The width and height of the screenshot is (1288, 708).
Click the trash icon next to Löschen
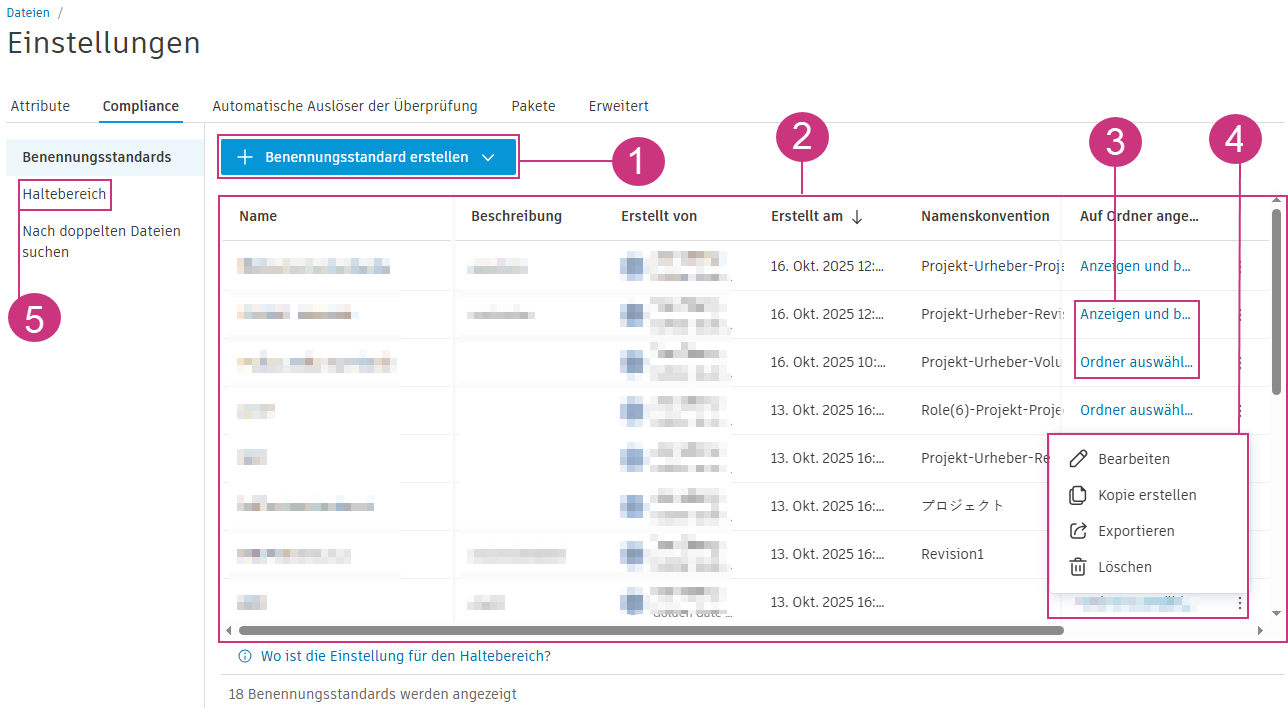pyautogui.click(x=1078, y=567)
